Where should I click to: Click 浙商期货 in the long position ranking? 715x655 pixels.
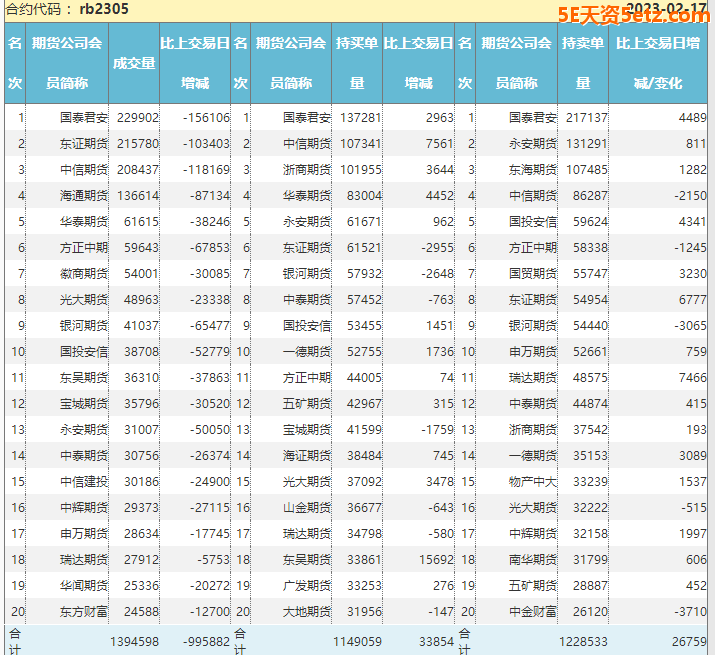click(307, 170)
